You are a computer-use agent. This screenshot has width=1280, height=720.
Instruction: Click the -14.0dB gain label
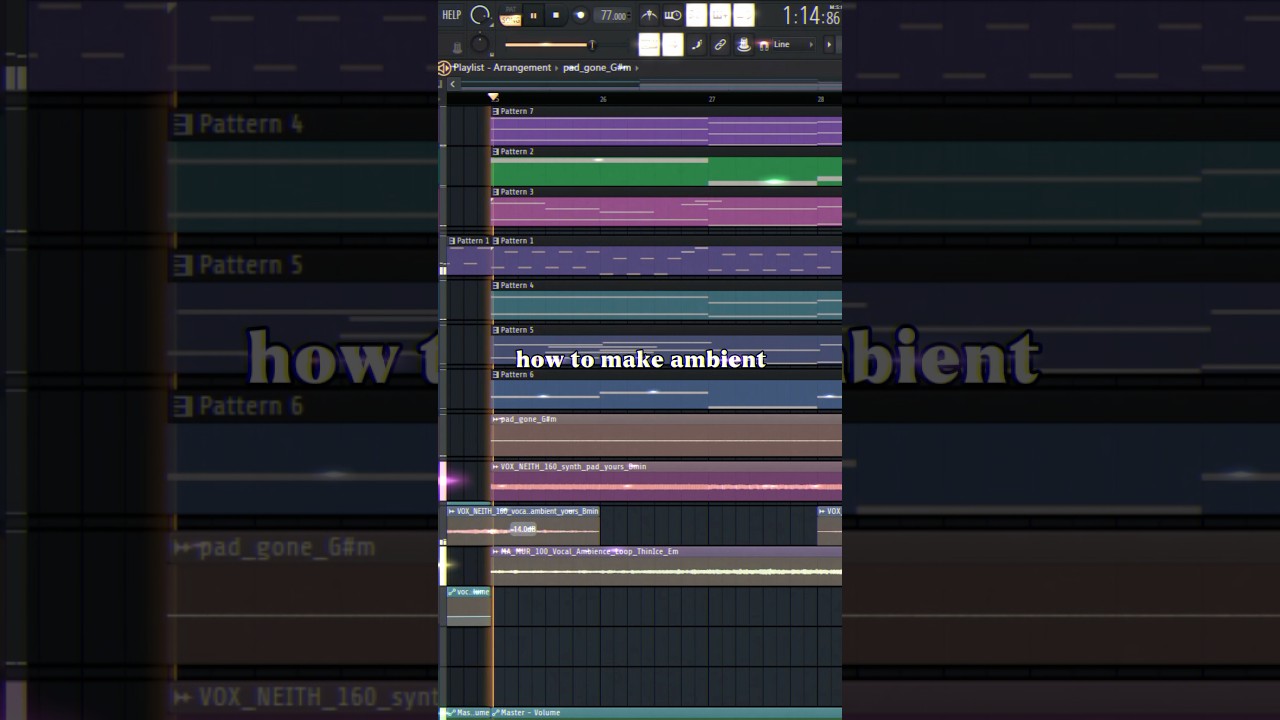point(524,529)
